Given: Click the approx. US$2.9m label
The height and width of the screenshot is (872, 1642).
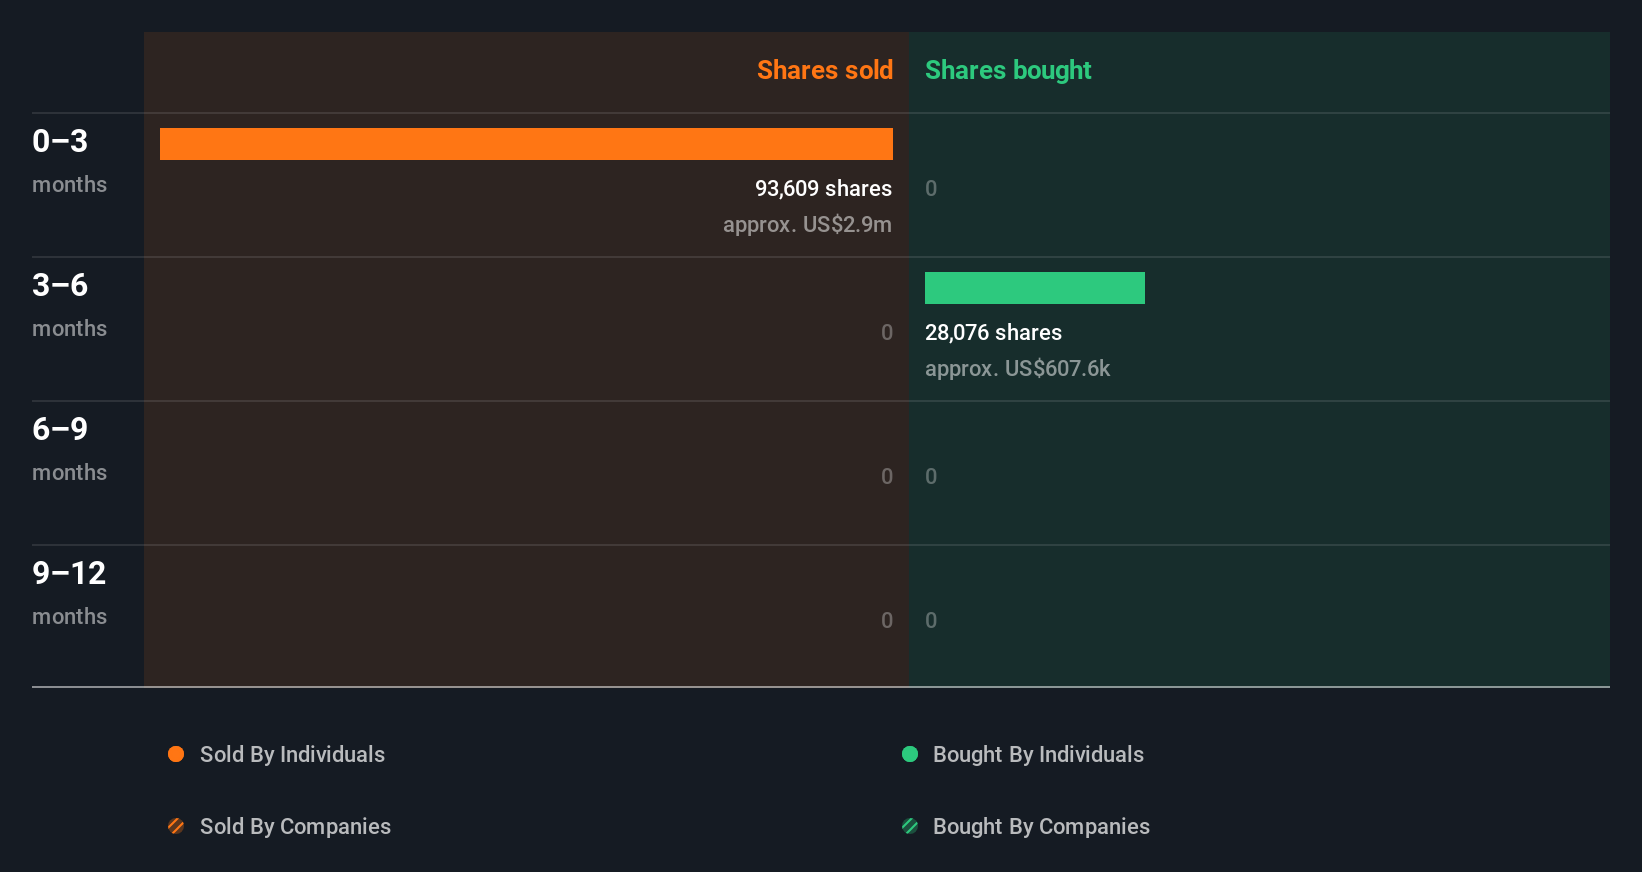Looking at the screenshot, I should click(x=807, y=224).
